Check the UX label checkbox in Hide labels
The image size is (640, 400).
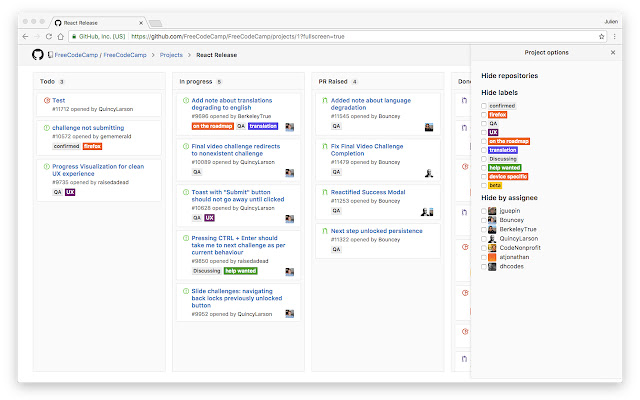point(484,132)
